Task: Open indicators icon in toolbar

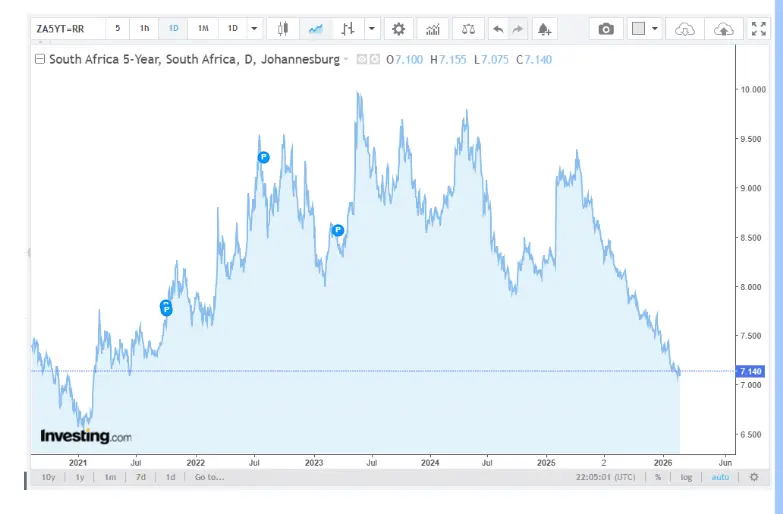Action: tap(432, 29)
